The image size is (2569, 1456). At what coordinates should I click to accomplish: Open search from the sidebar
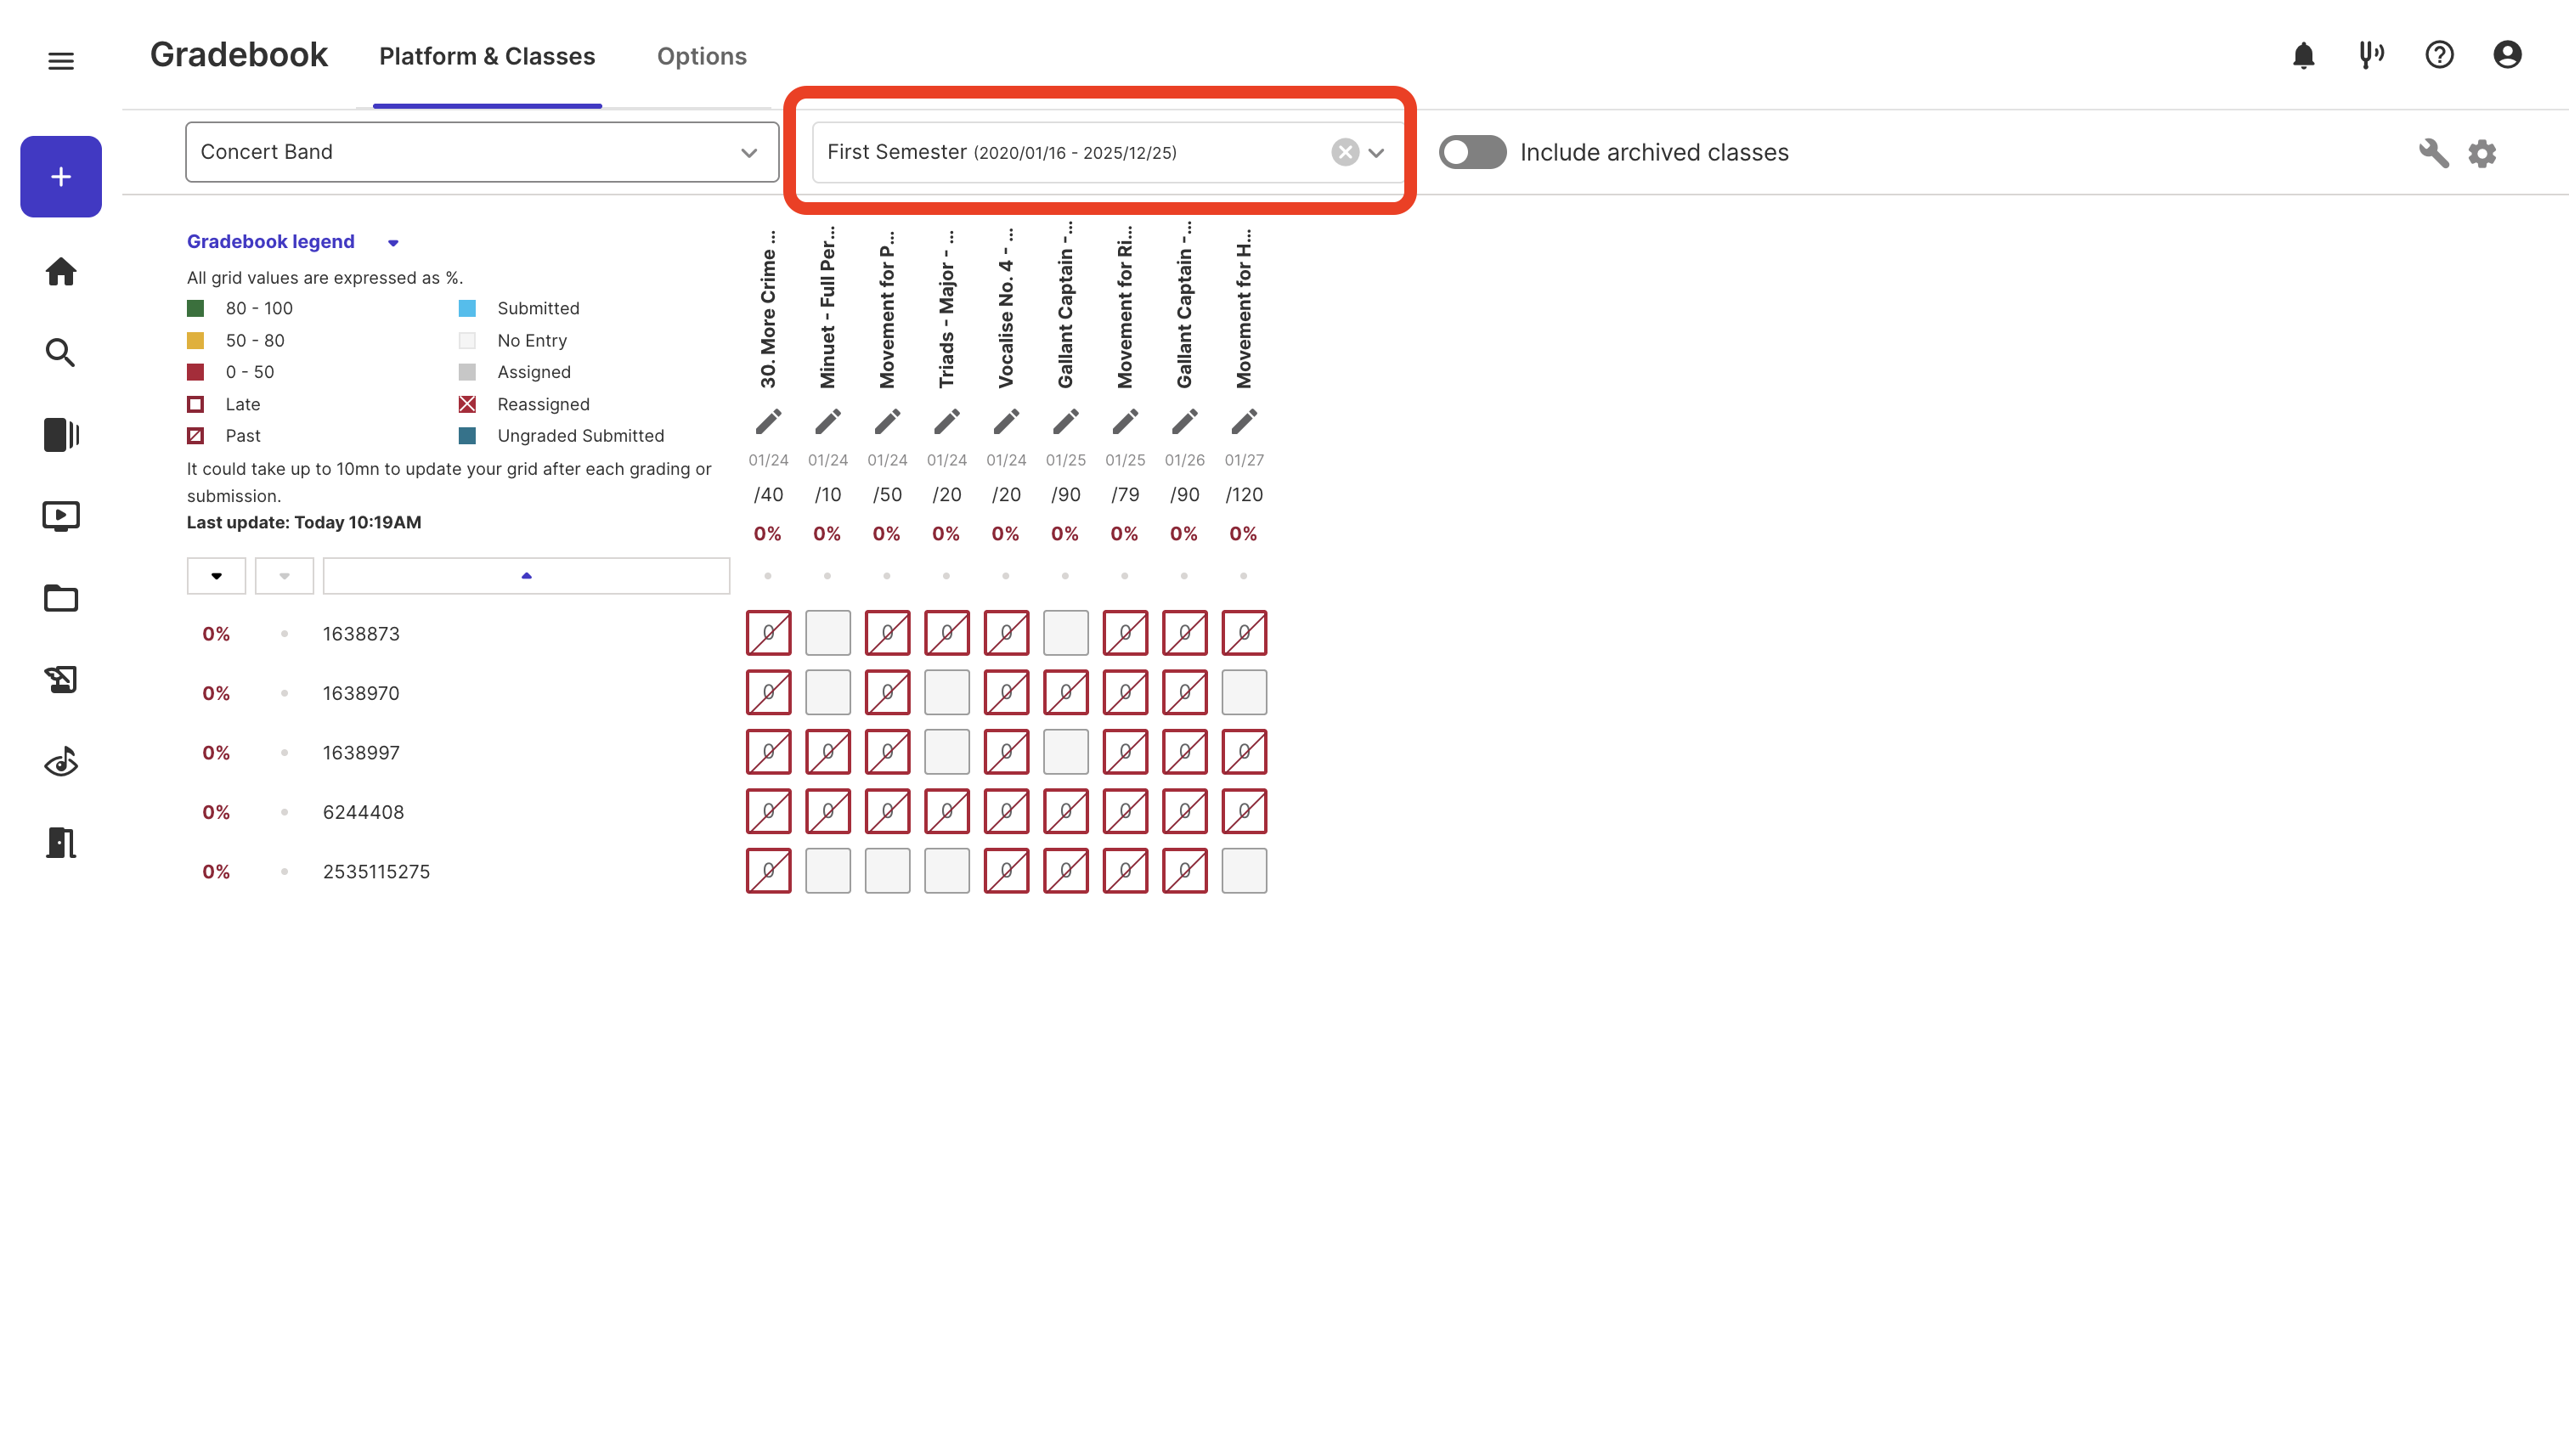[61, 352]
